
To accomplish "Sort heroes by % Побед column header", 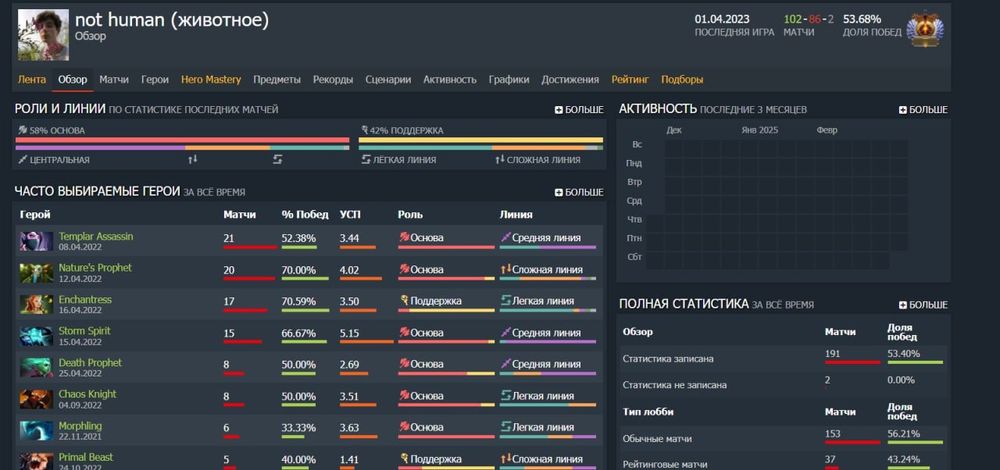I will (305, 214).
